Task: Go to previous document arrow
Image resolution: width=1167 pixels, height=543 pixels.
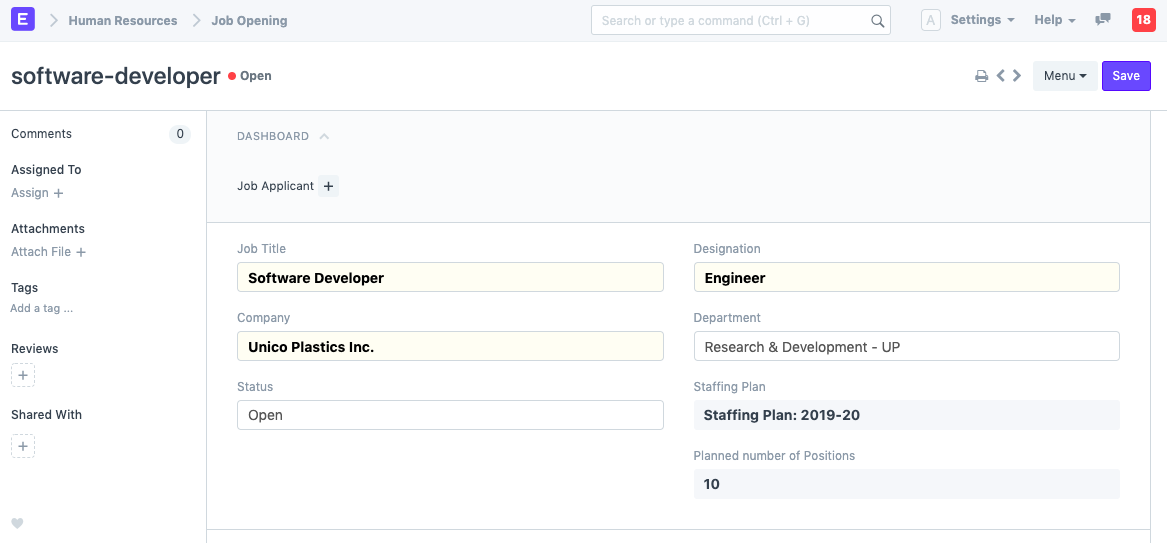Action: pyautogui.click(x=1000, y=76)
